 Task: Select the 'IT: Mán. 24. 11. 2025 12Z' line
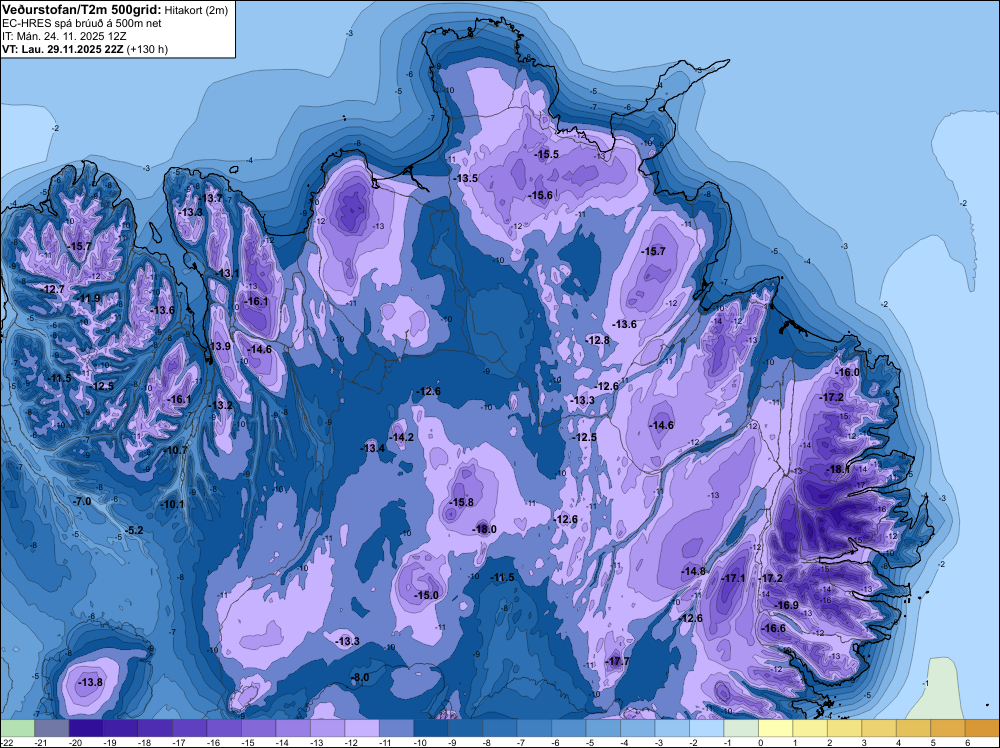[64, 36]
